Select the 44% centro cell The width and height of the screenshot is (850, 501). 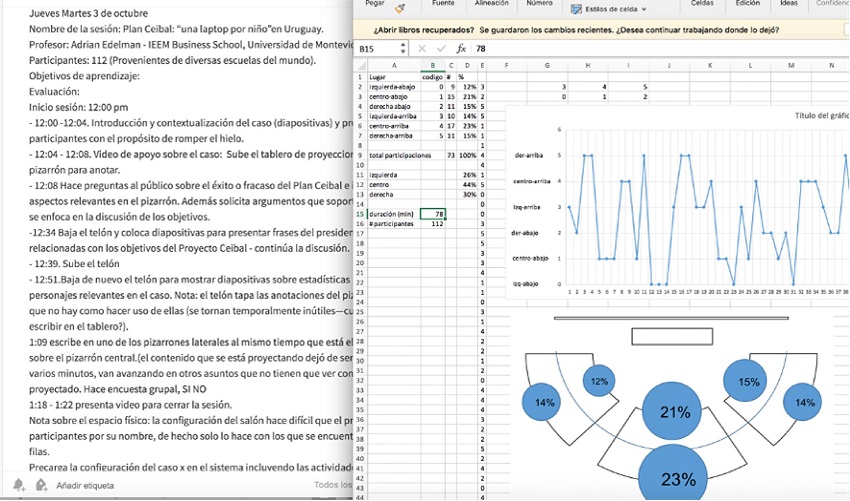click(467, 184)
